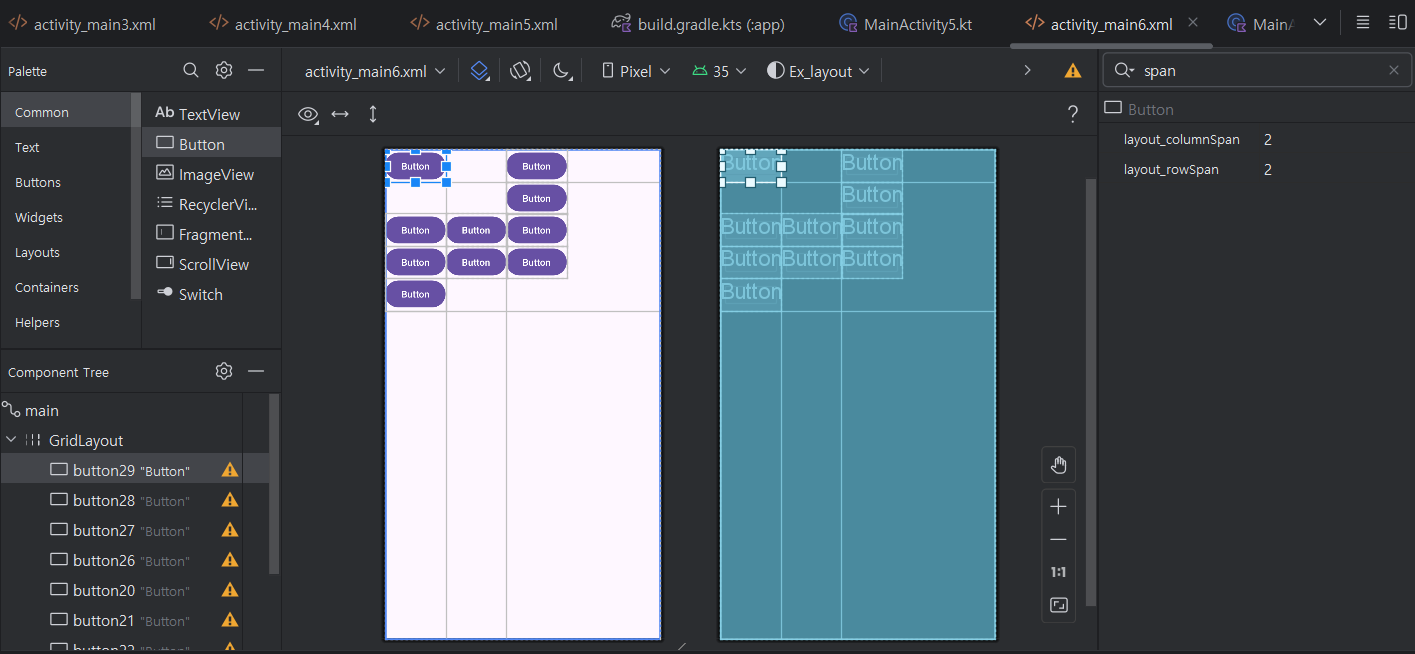Zoom in using the plus icon
Viewport: 1415px width, 654px height.
(x=1058, y=506)
